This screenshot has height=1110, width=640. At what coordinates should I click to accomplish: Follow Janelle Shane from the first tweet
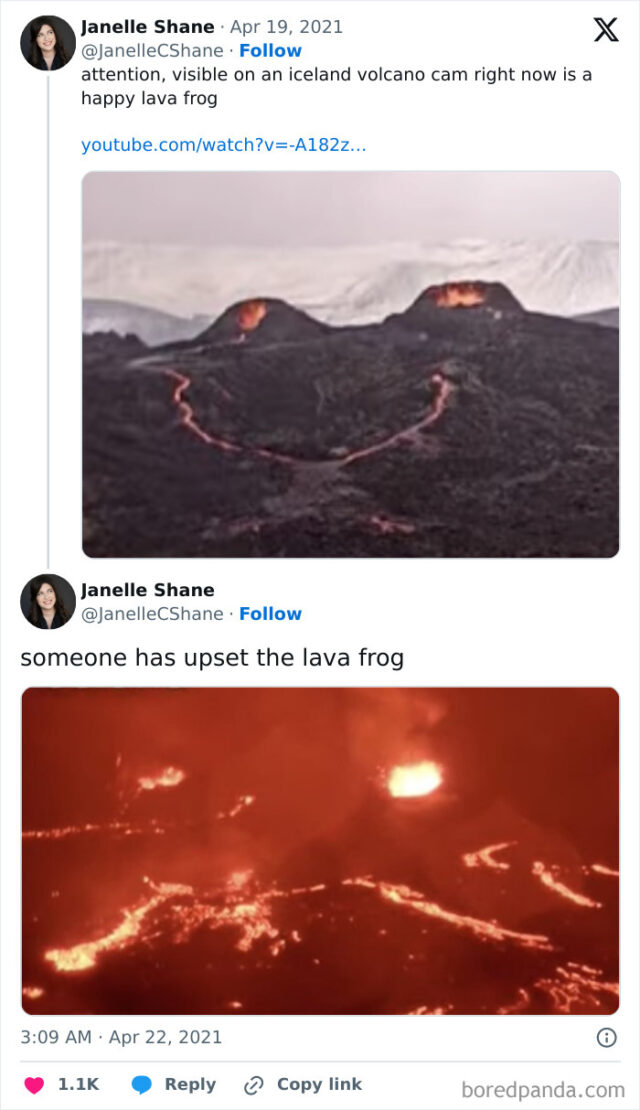click(x=270, y=51)
